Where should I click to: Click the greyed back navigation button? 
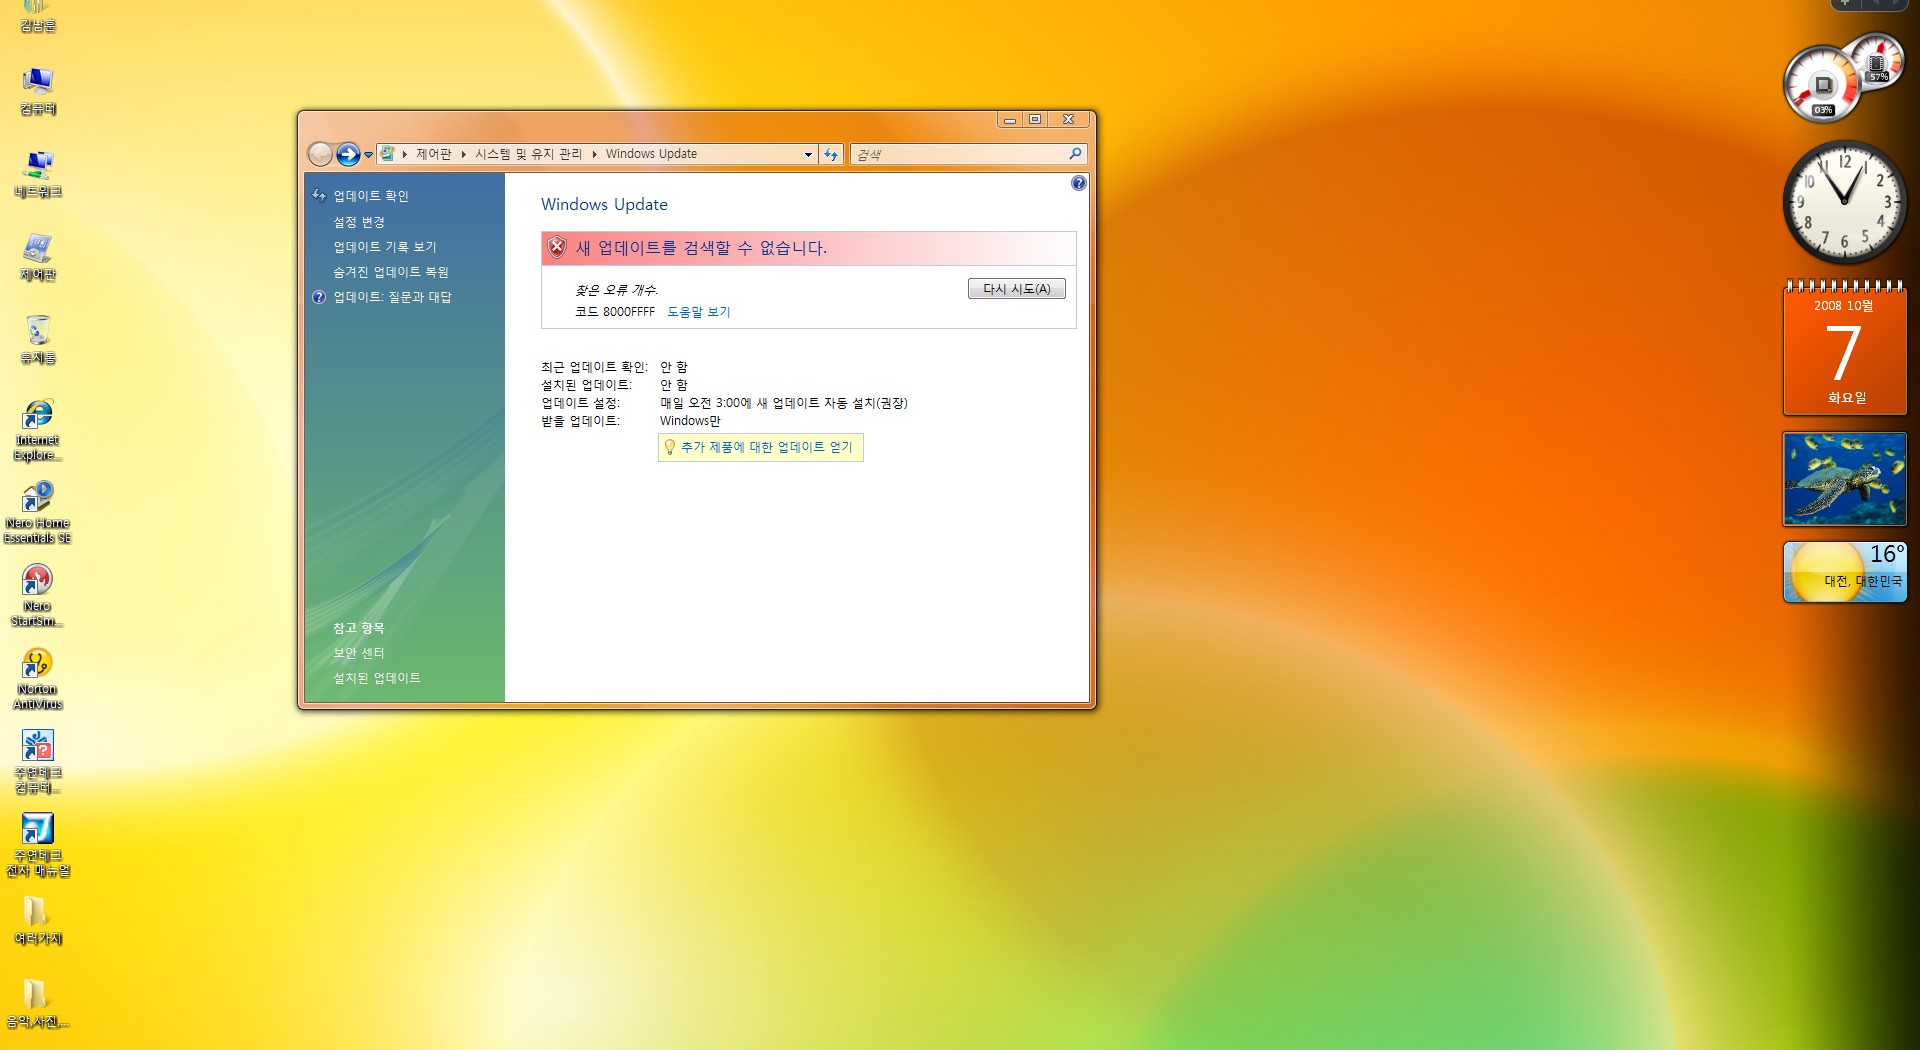pyautogui.click(x=320, y=154)
